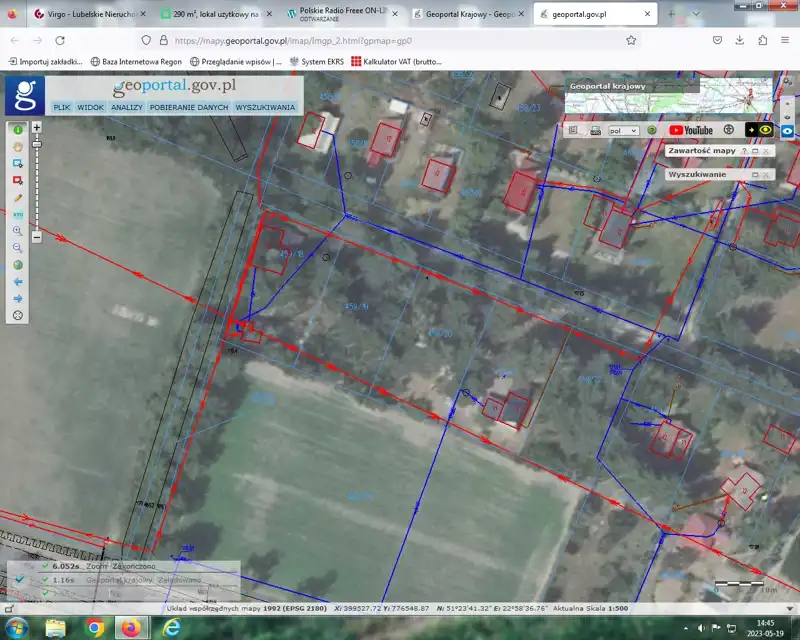Select the green info identify tool
Viewport: 800px width, 640px height.
17,129
